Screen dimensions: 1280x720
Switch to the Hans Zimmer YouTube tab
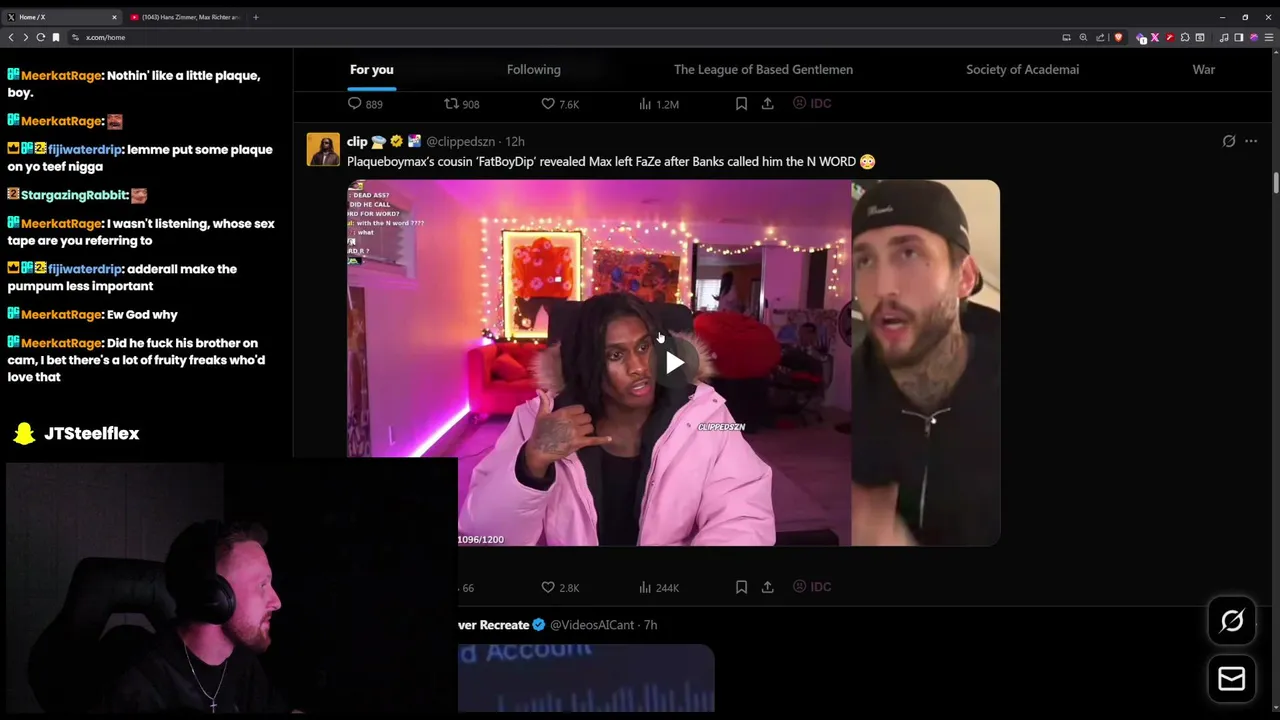185,17
